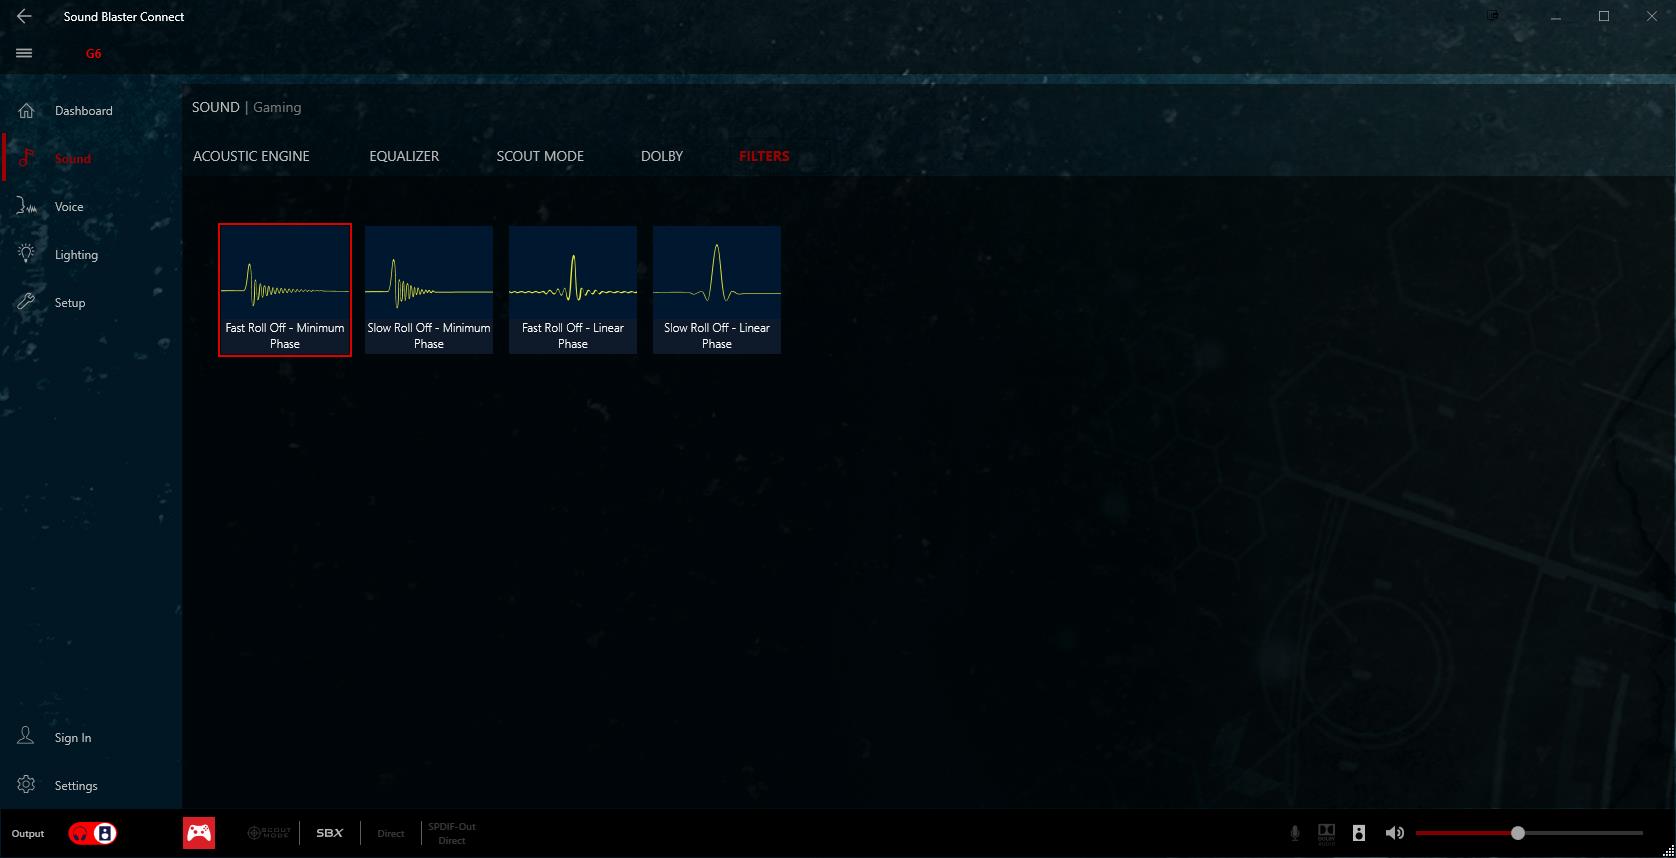Open Setup via the wrench icon
This screenshot has height=858, width=1676.
tap(27, 302)
